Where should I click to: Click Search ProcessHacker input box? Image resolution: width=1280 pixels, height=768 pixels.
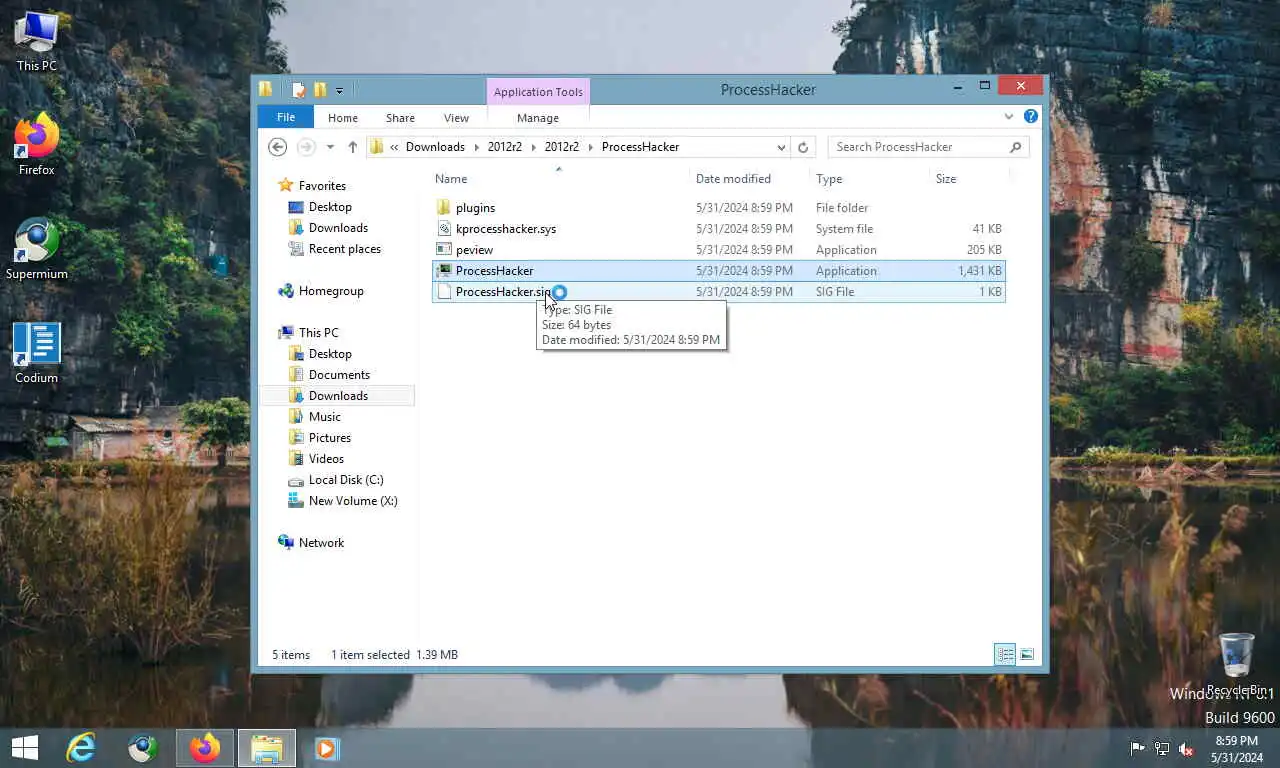coord(930,147)
